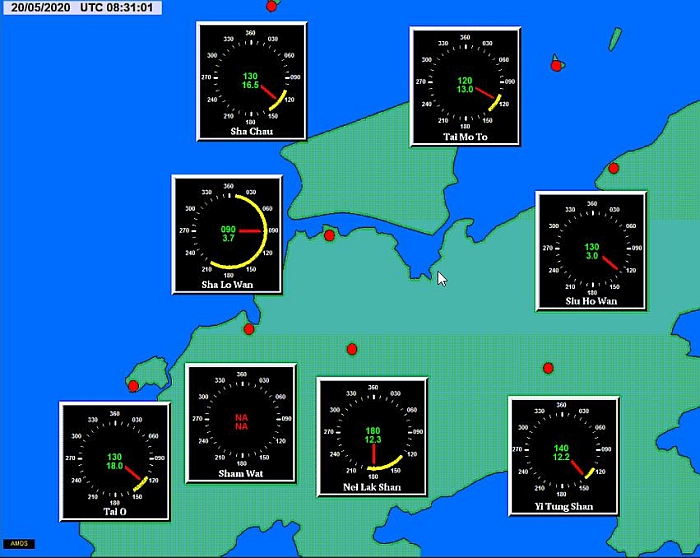Open the Sha Chau wind gauge panel
The height and width of the screenshot is (558, 700).
coord(251,81)
